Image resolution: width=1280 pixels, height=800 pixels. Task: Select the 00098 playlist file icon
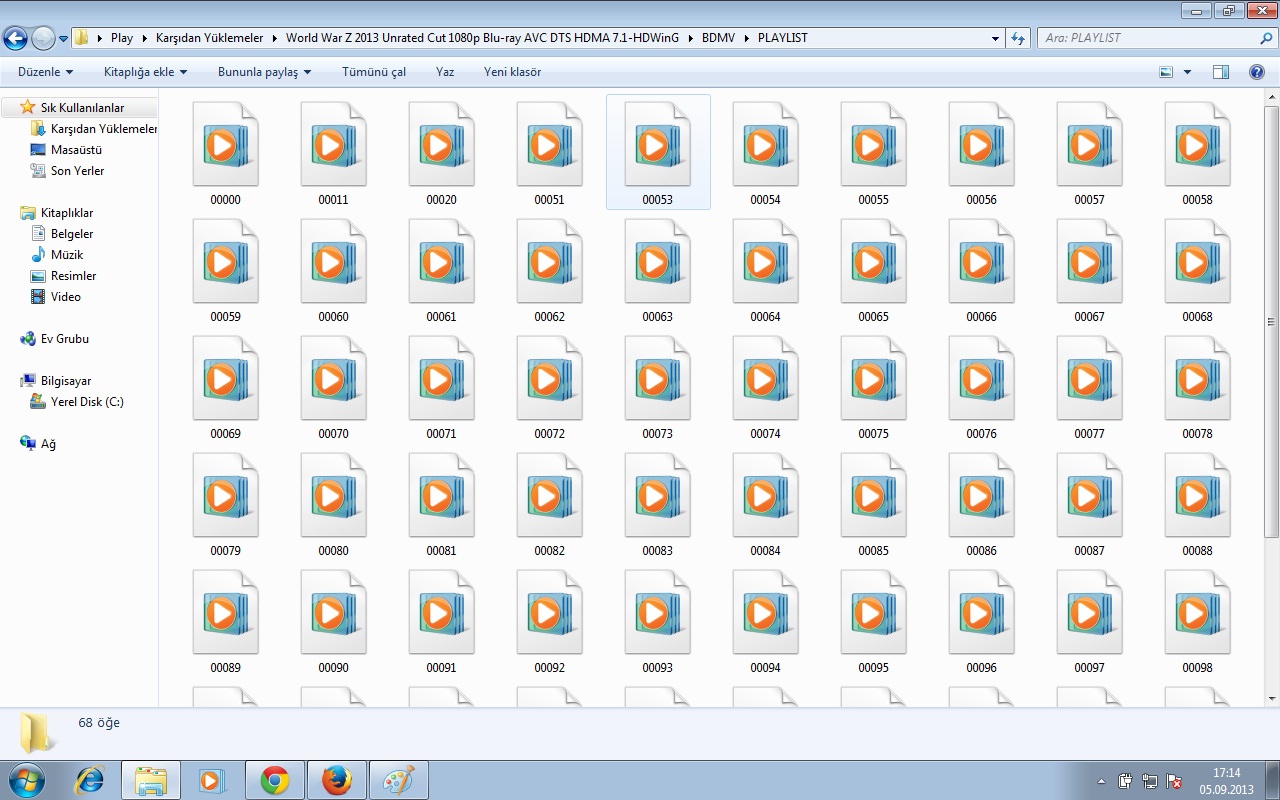click(1197, 613)
